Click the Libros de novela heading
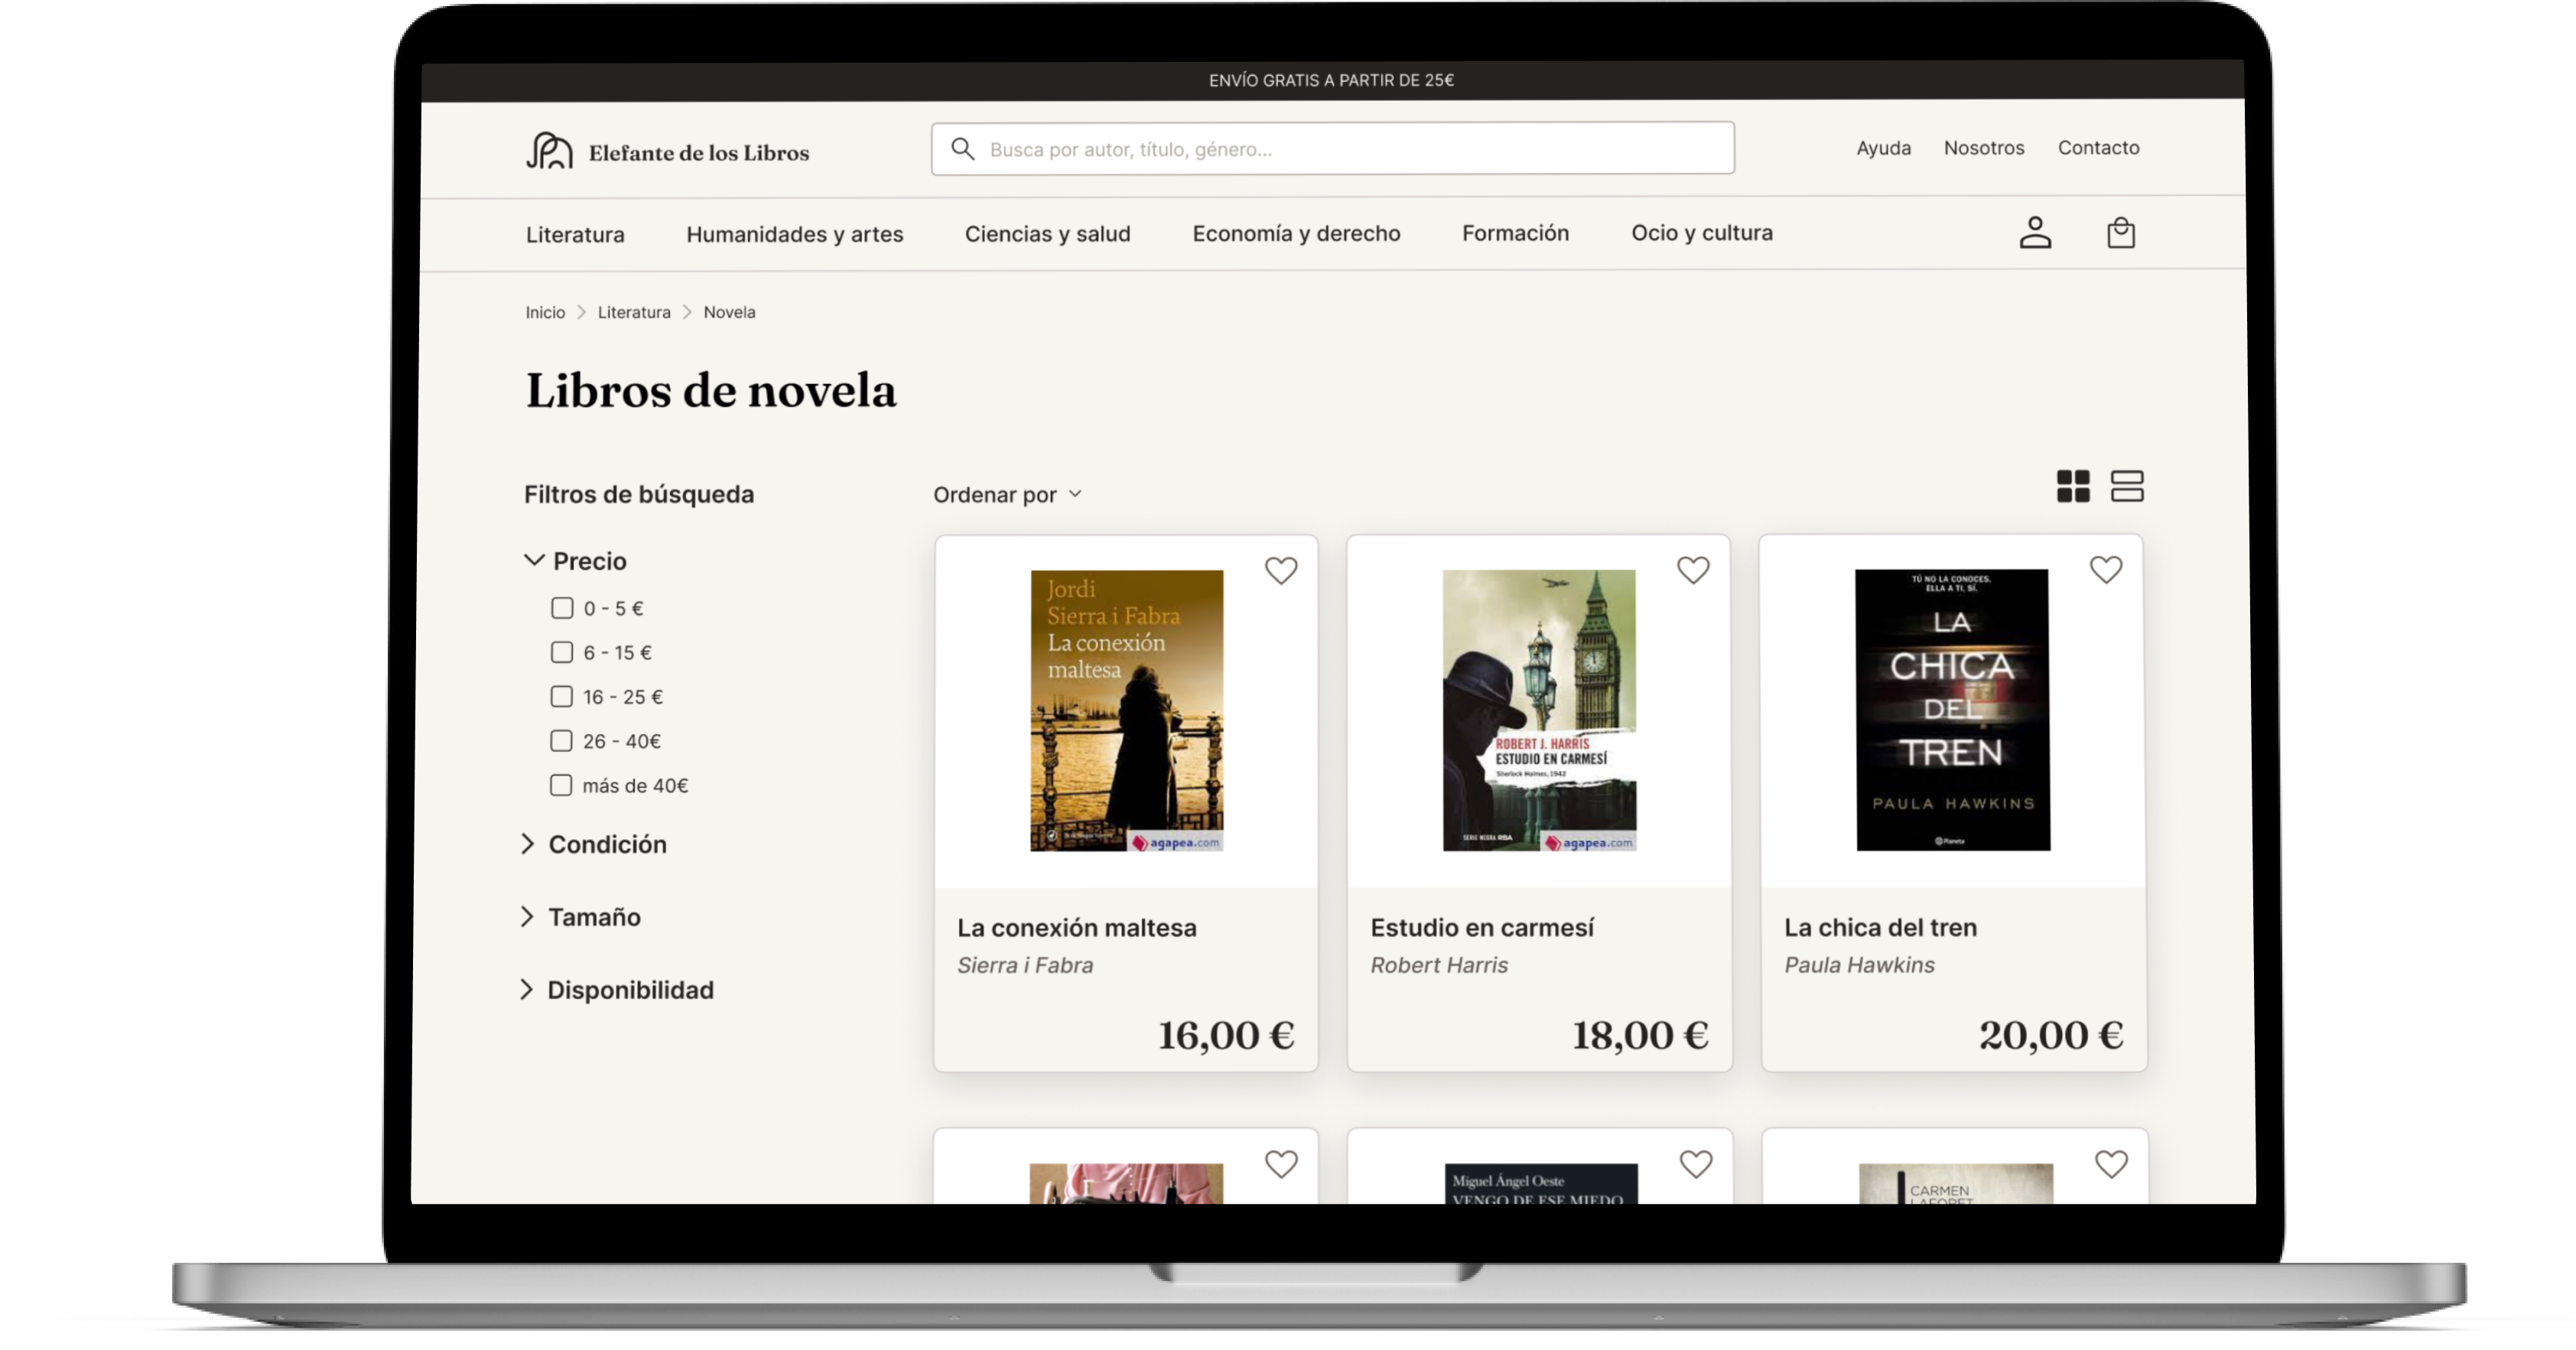2576x1350 pixels. click(x=711, y=390)
